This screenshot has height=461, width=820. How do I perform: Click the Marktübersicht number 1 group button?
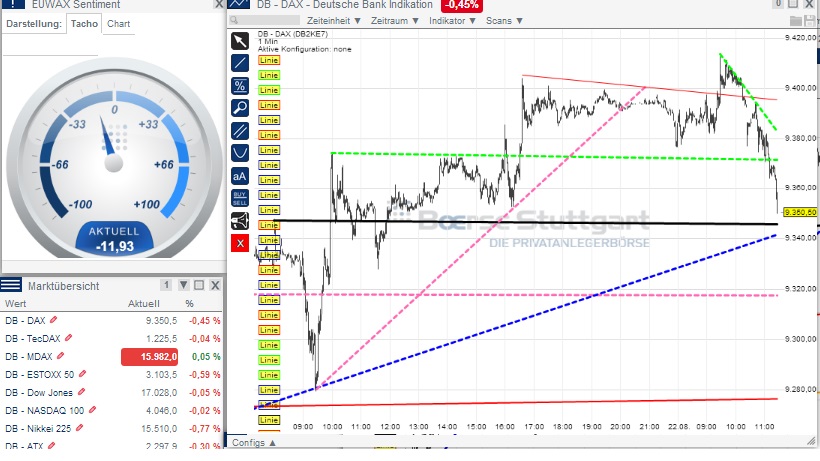166,285
